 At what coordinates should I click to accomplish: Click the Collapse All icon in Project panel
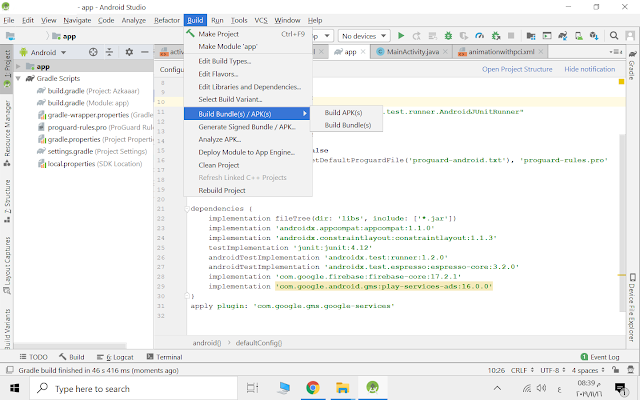pyautogui.click(x=109, y=52)
